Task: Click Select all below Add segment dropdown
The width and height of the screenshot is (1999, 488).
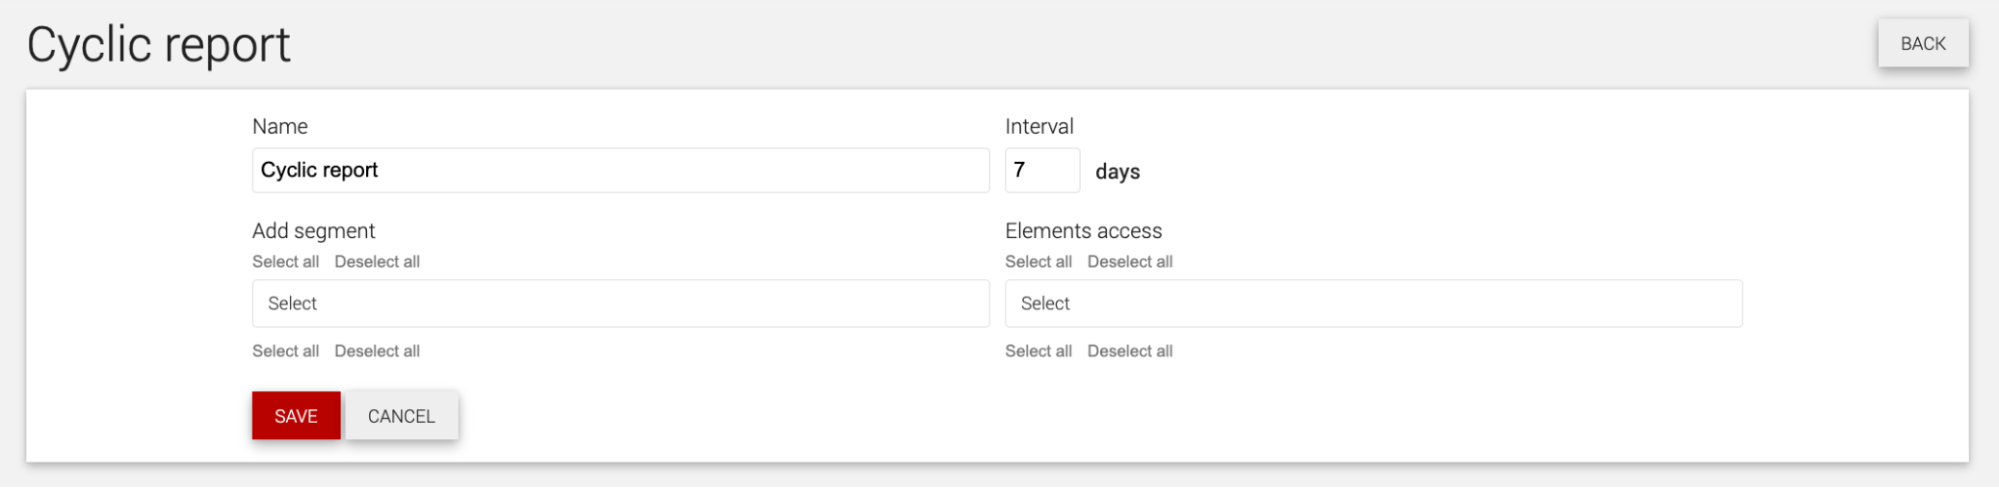Action: [286, 351]
